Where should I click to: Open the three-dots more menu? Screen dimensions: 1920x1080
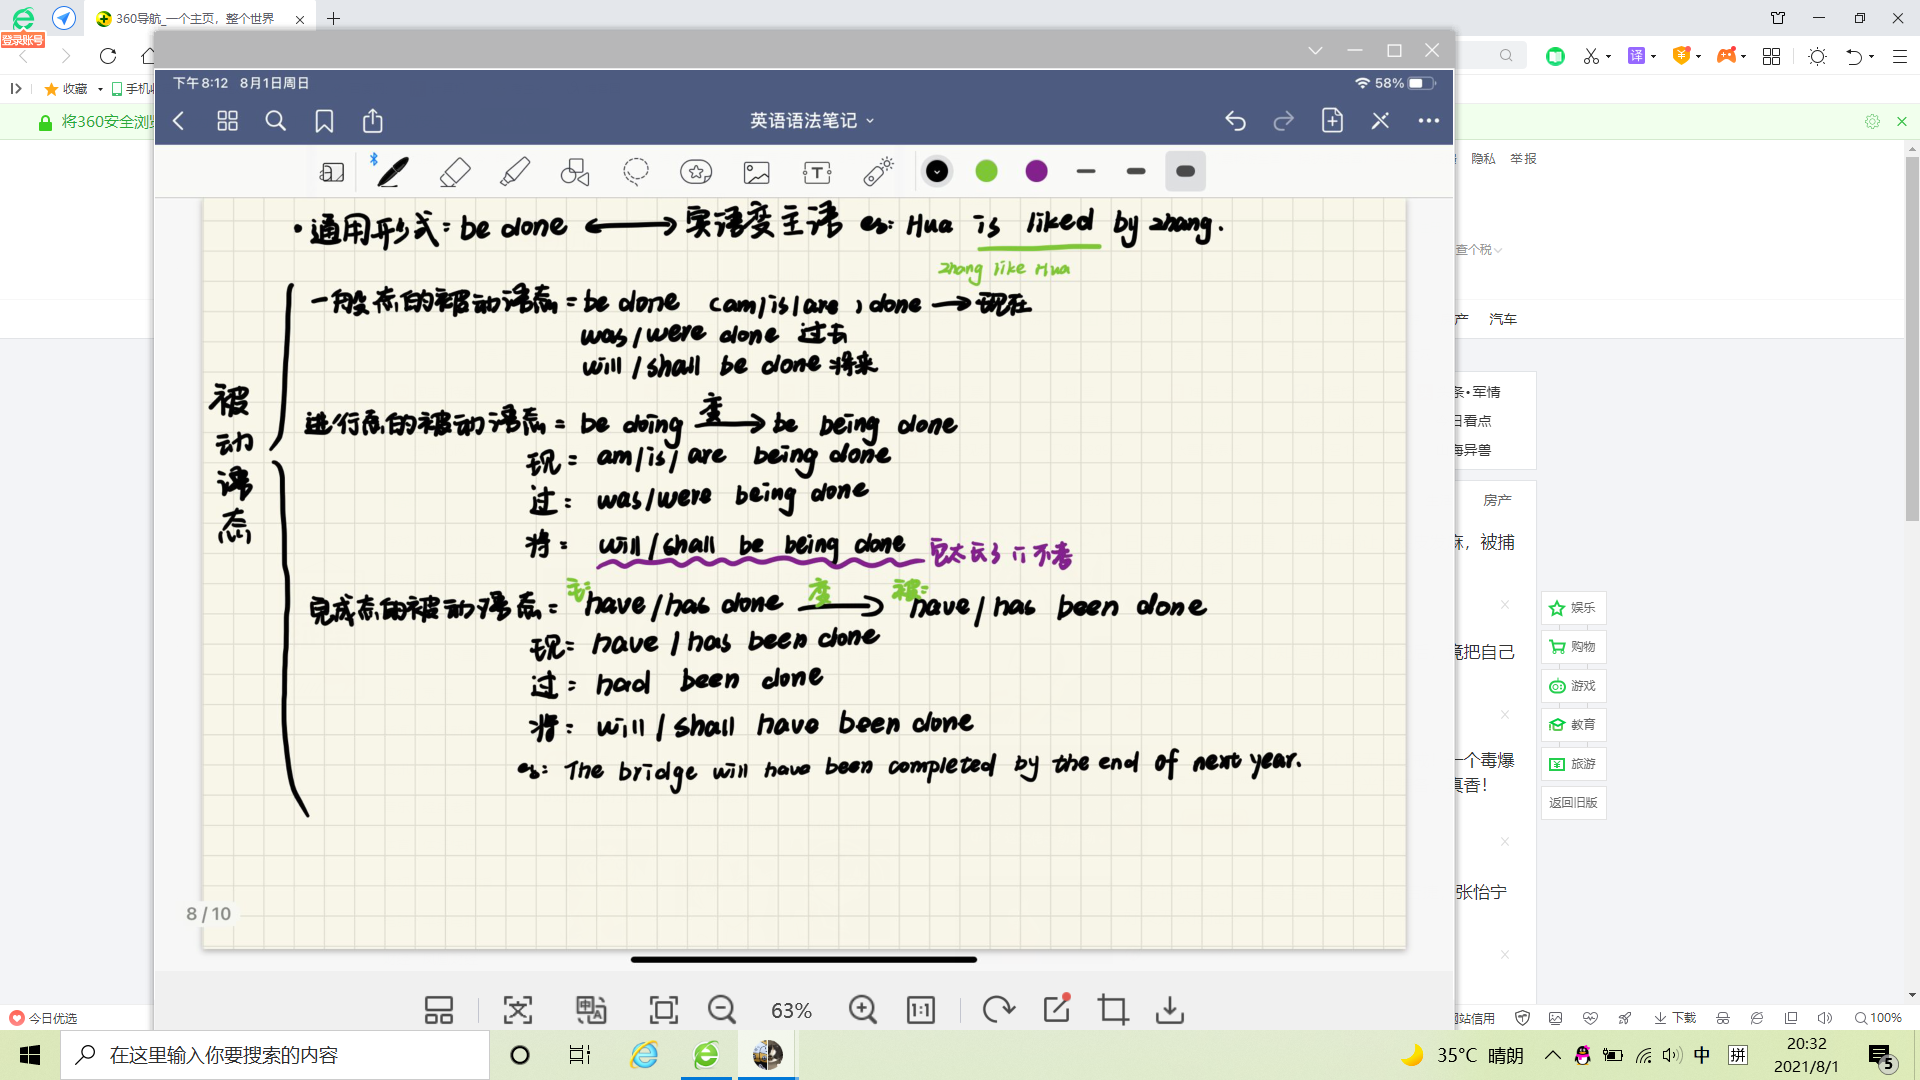click(1429, 121)
